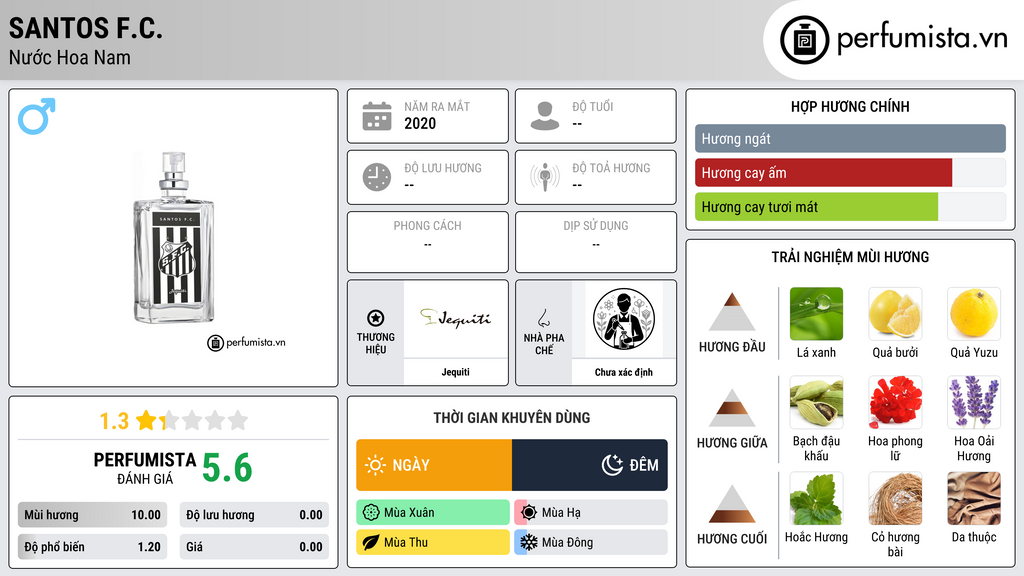Click the nose icon above Nhà pha chế
Screen dimensions: 1024x576
[543, 318]
